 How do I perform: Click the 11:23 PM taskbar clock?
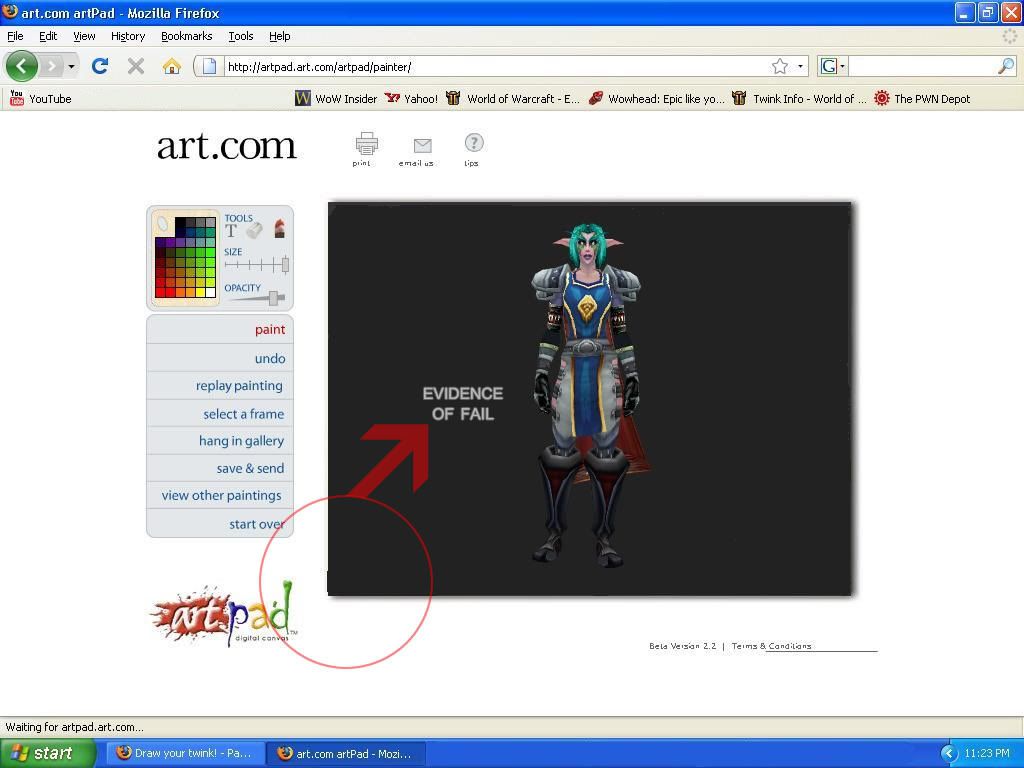[x=987, y=754]
